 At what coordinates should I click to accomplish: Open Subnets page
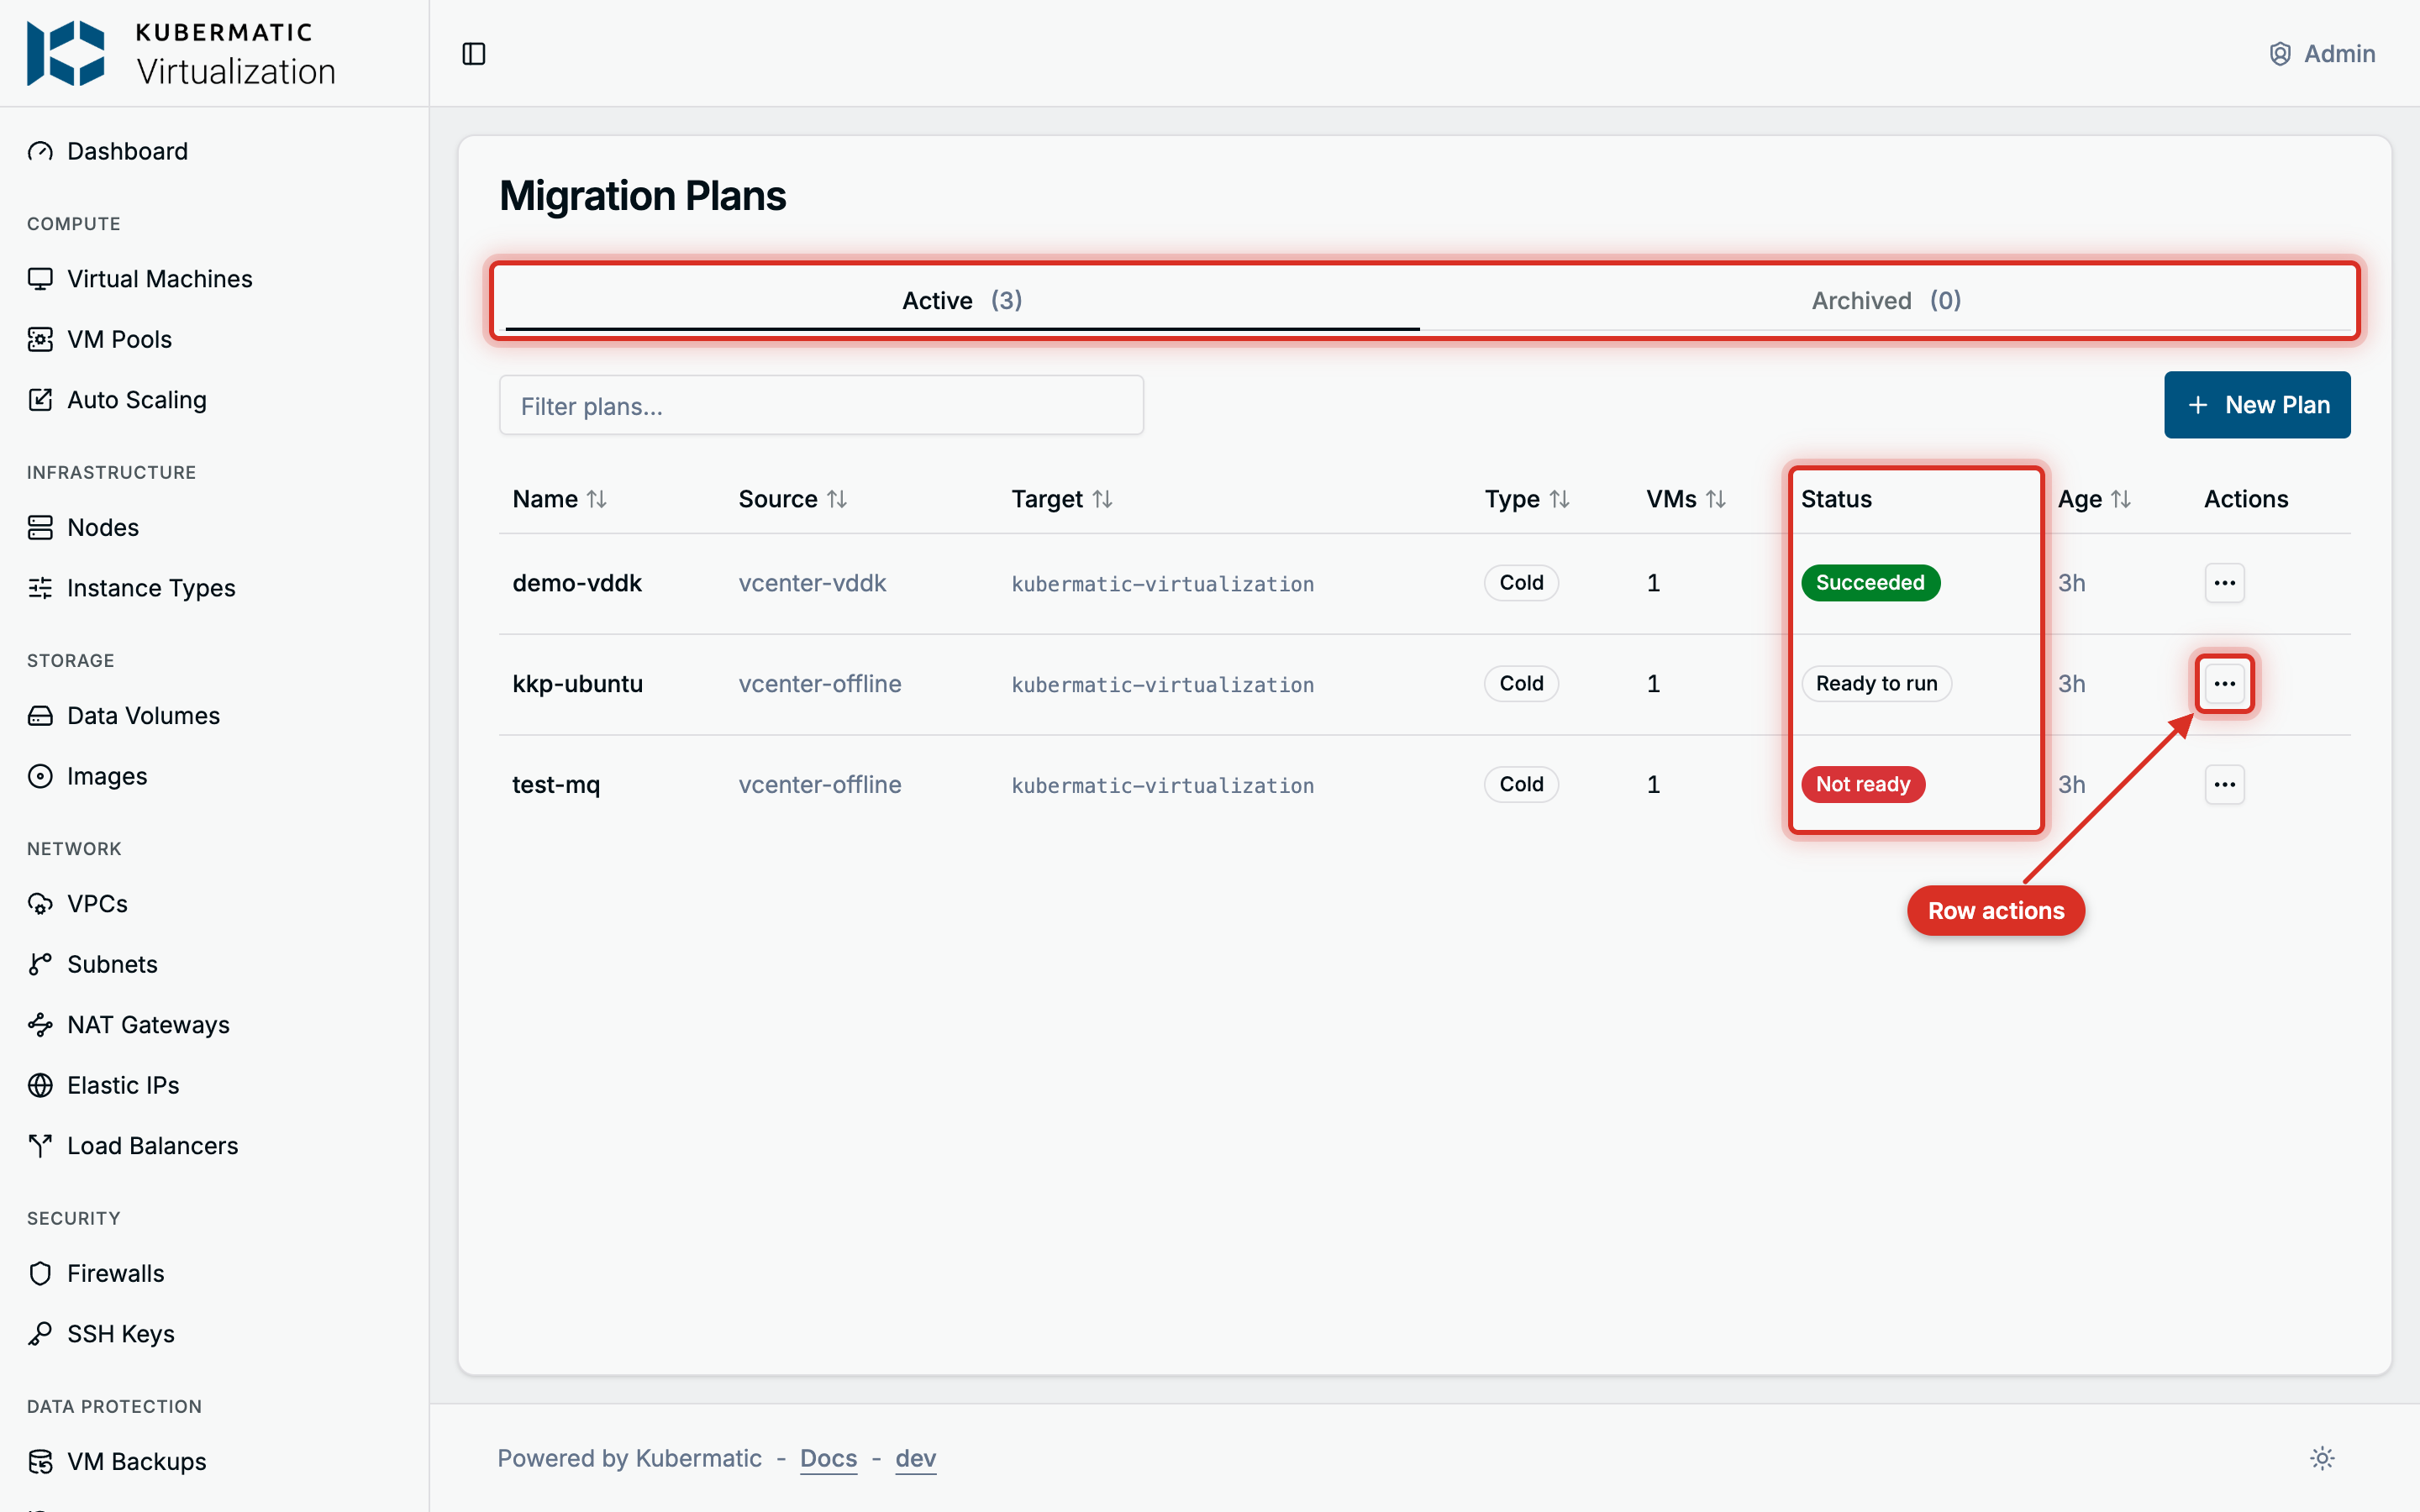click(93, 964)
